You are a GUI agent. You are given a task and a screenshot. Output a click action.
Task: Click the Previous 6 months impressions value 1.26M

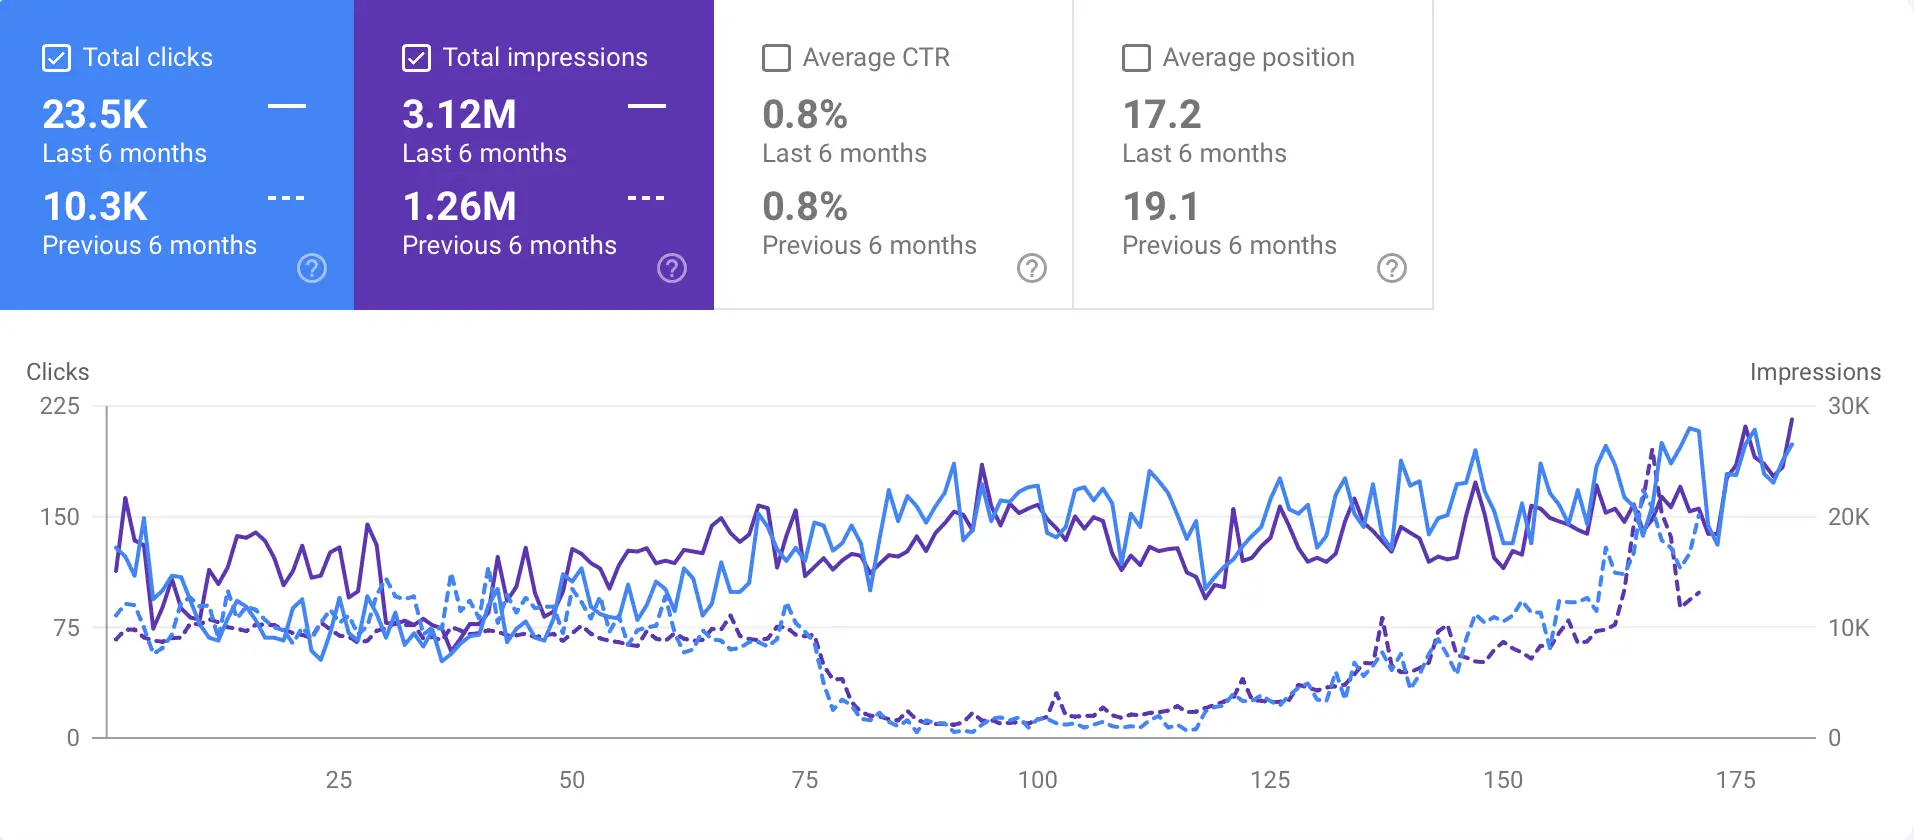tap(459, 207)
